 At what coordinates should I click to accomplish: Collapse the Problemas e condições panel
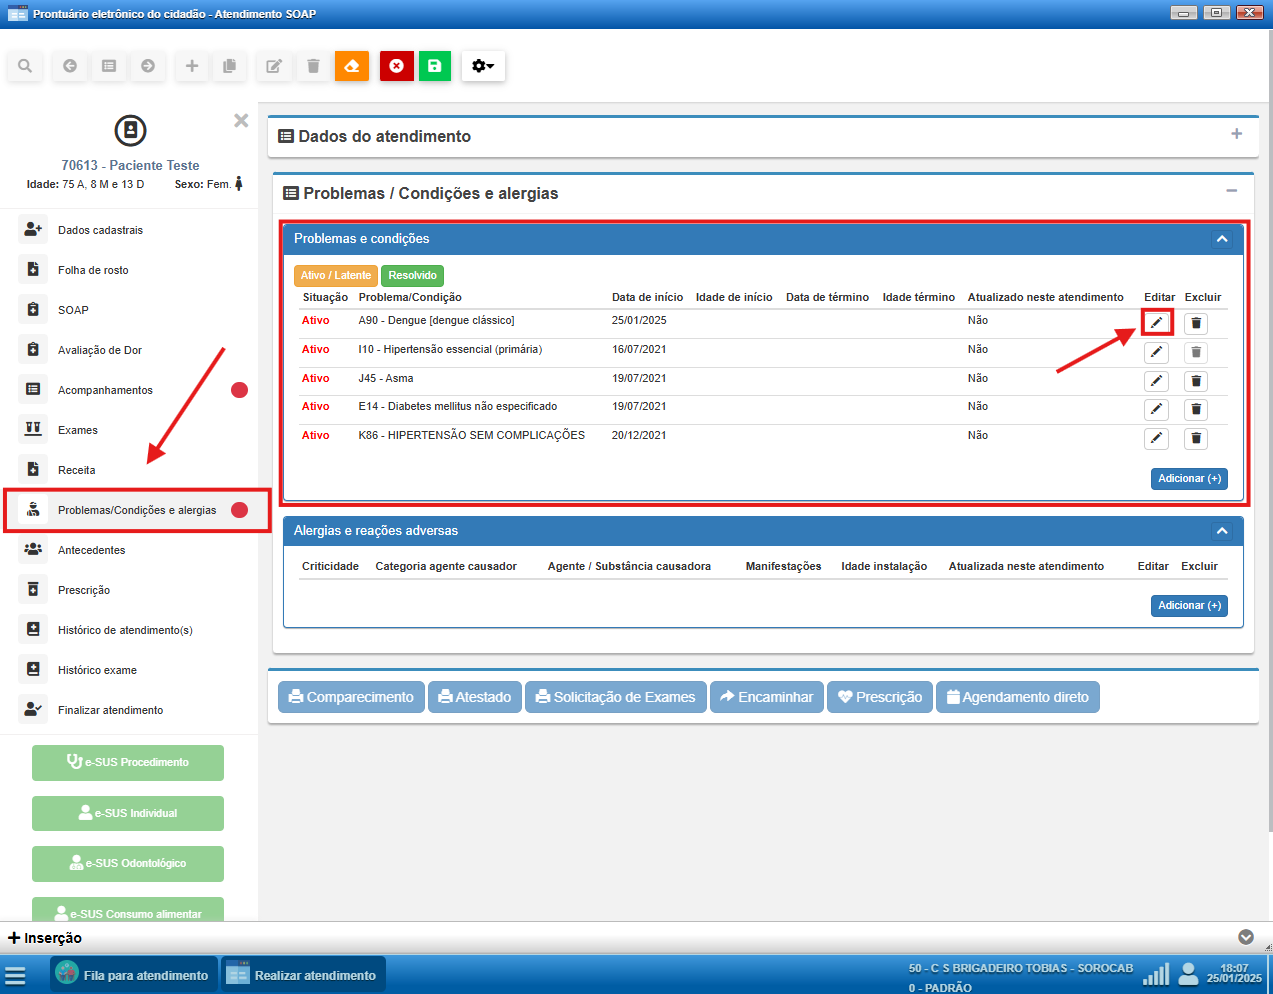pyautogui.click(x=1221, y=239)
